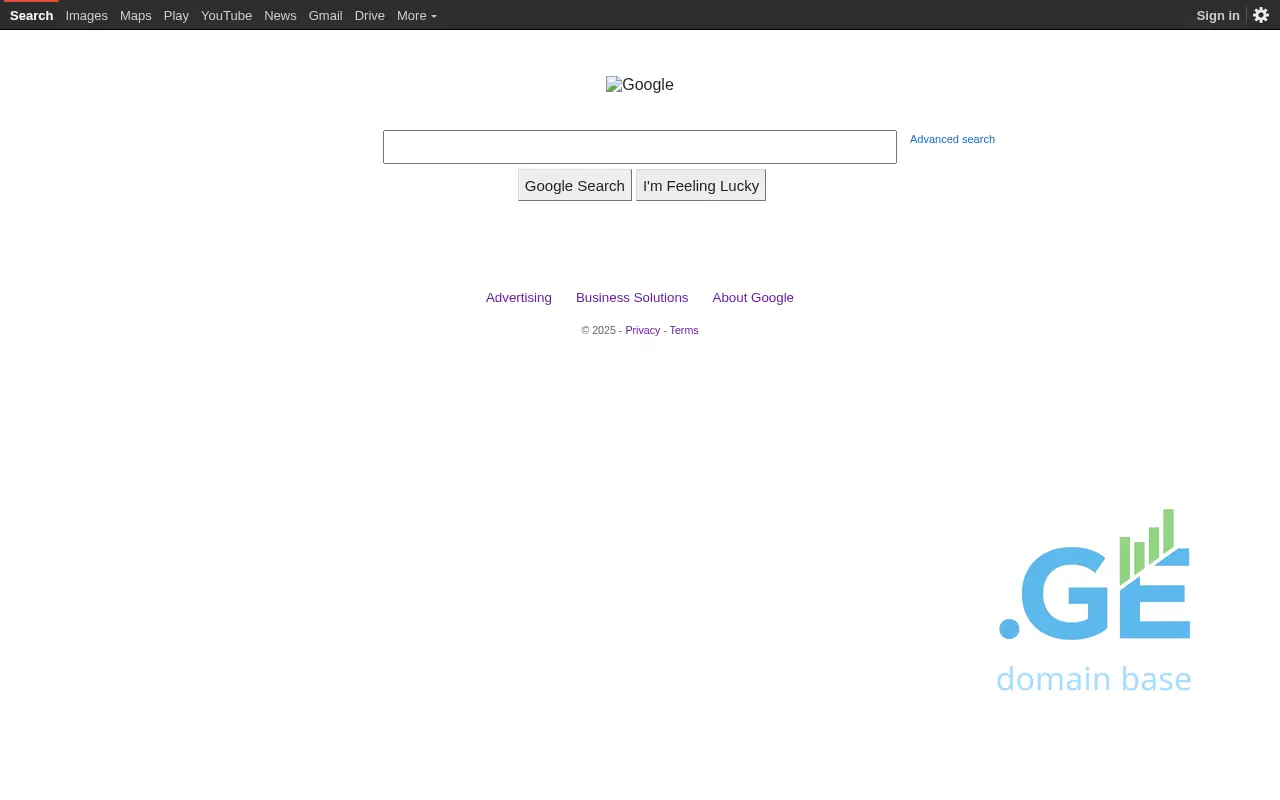Open the settings gear icon

1261,15
